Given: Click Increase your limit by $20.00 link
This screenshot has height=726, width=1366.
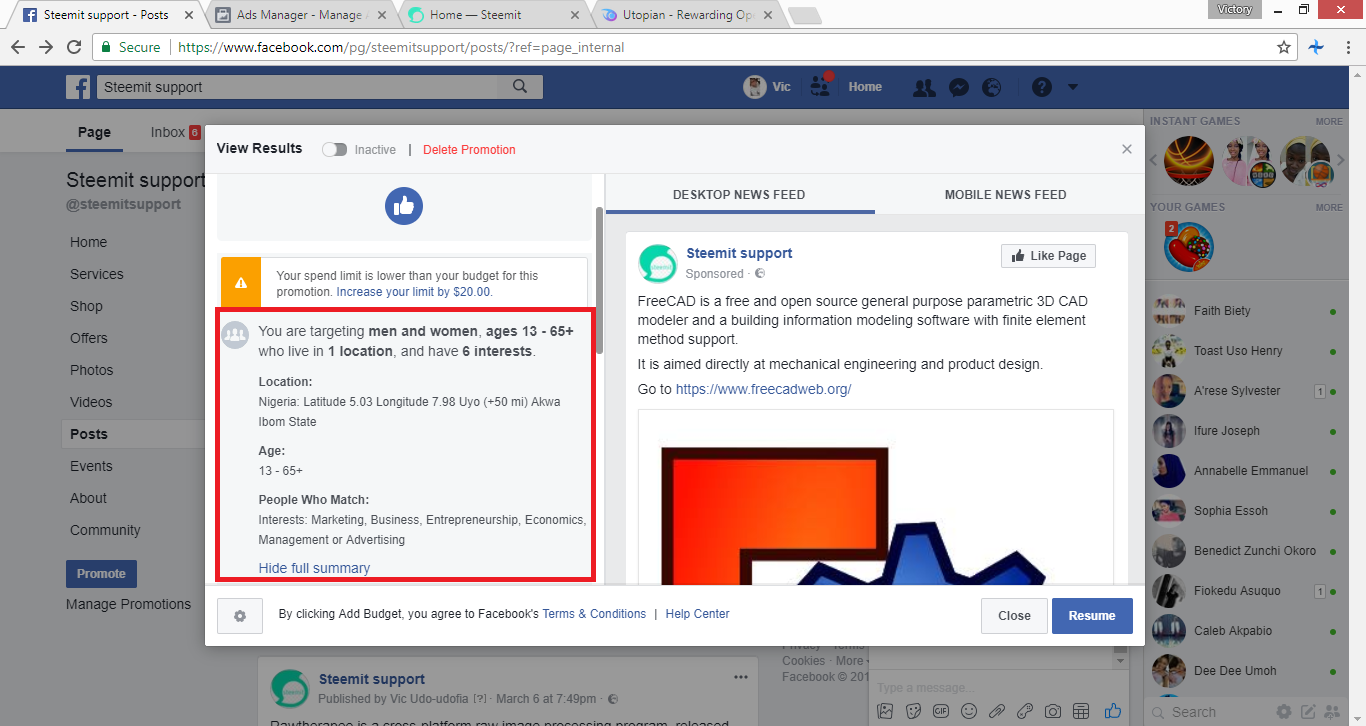Looking at the screenshot, I should point(414,292).
